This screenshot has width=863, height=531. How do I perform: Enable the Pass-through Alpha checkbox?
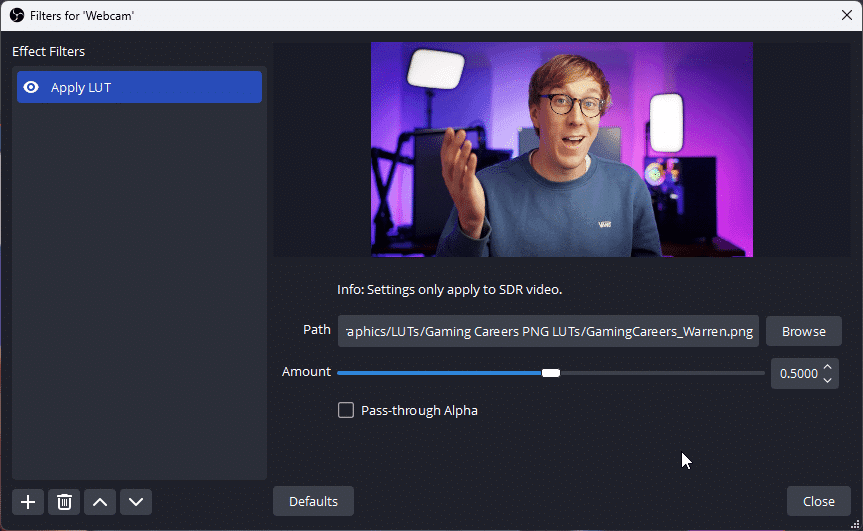pos(346,410)
